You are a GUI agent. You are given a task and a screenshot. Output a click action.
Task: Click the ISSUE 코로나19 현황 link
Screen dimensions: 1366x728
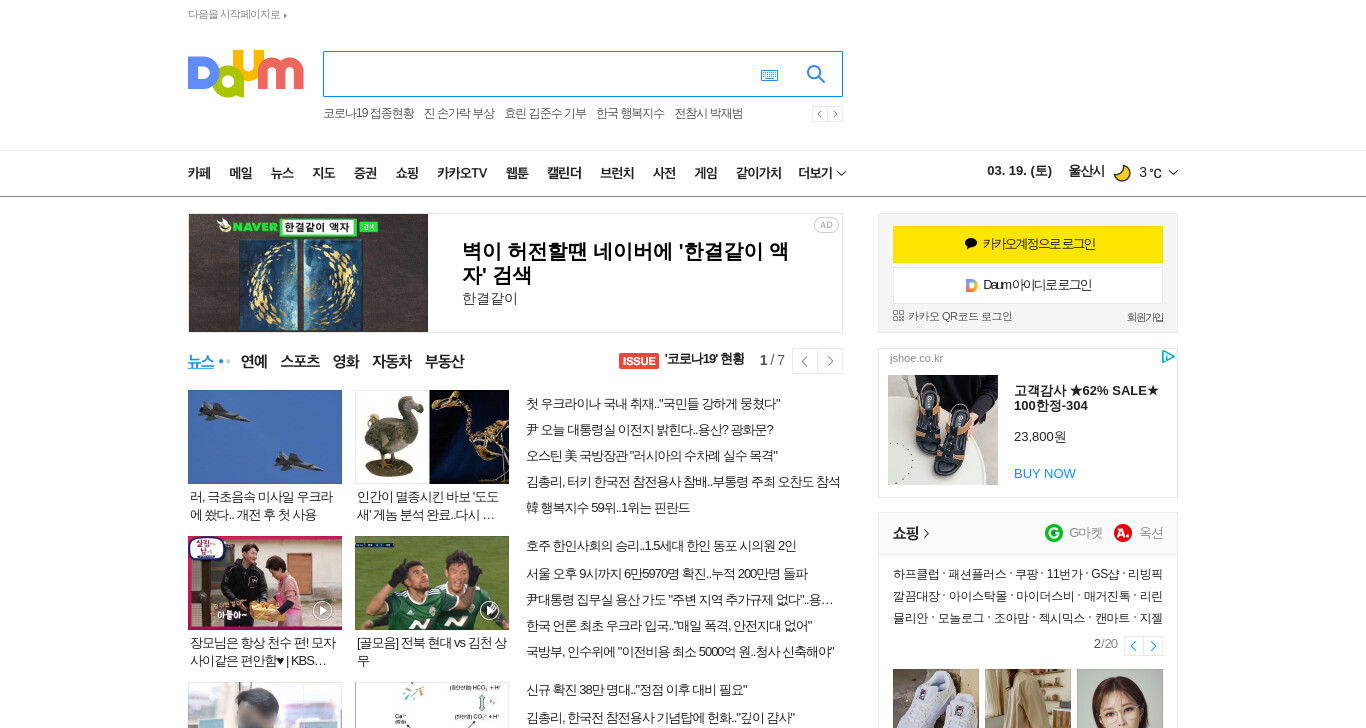pos(682,360)
